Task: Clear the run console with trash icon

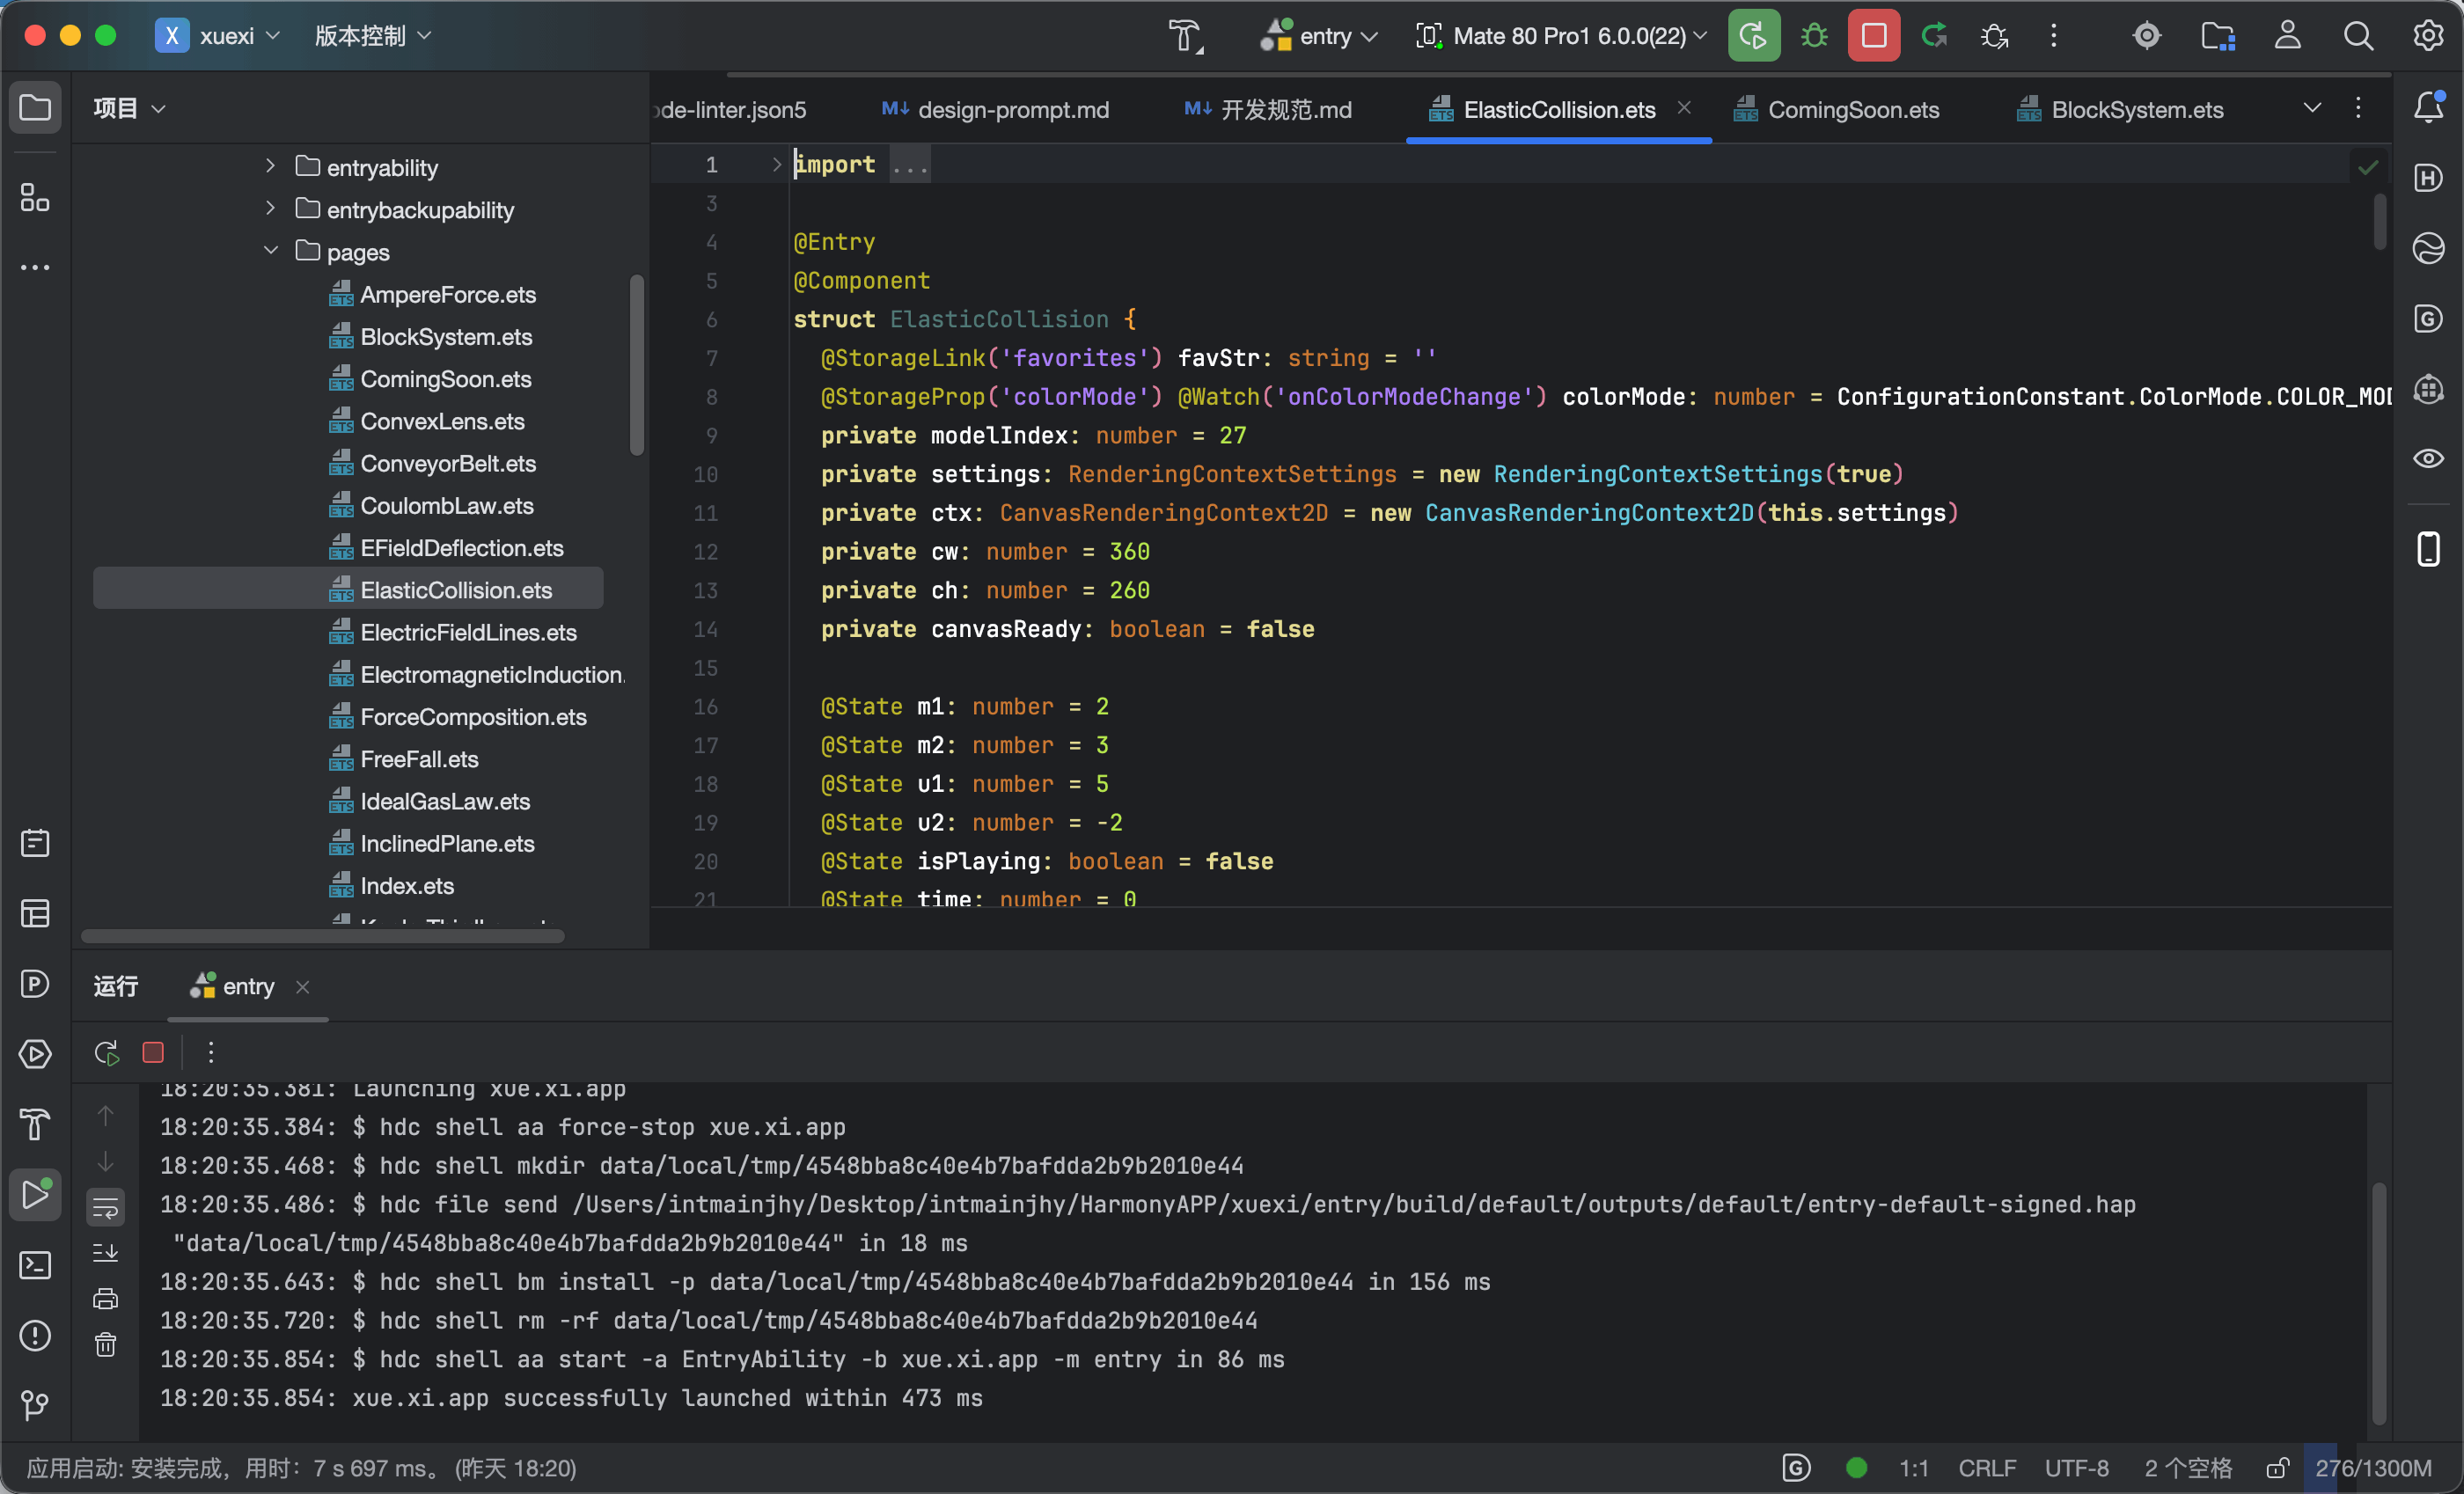Action: (106, 1344)
